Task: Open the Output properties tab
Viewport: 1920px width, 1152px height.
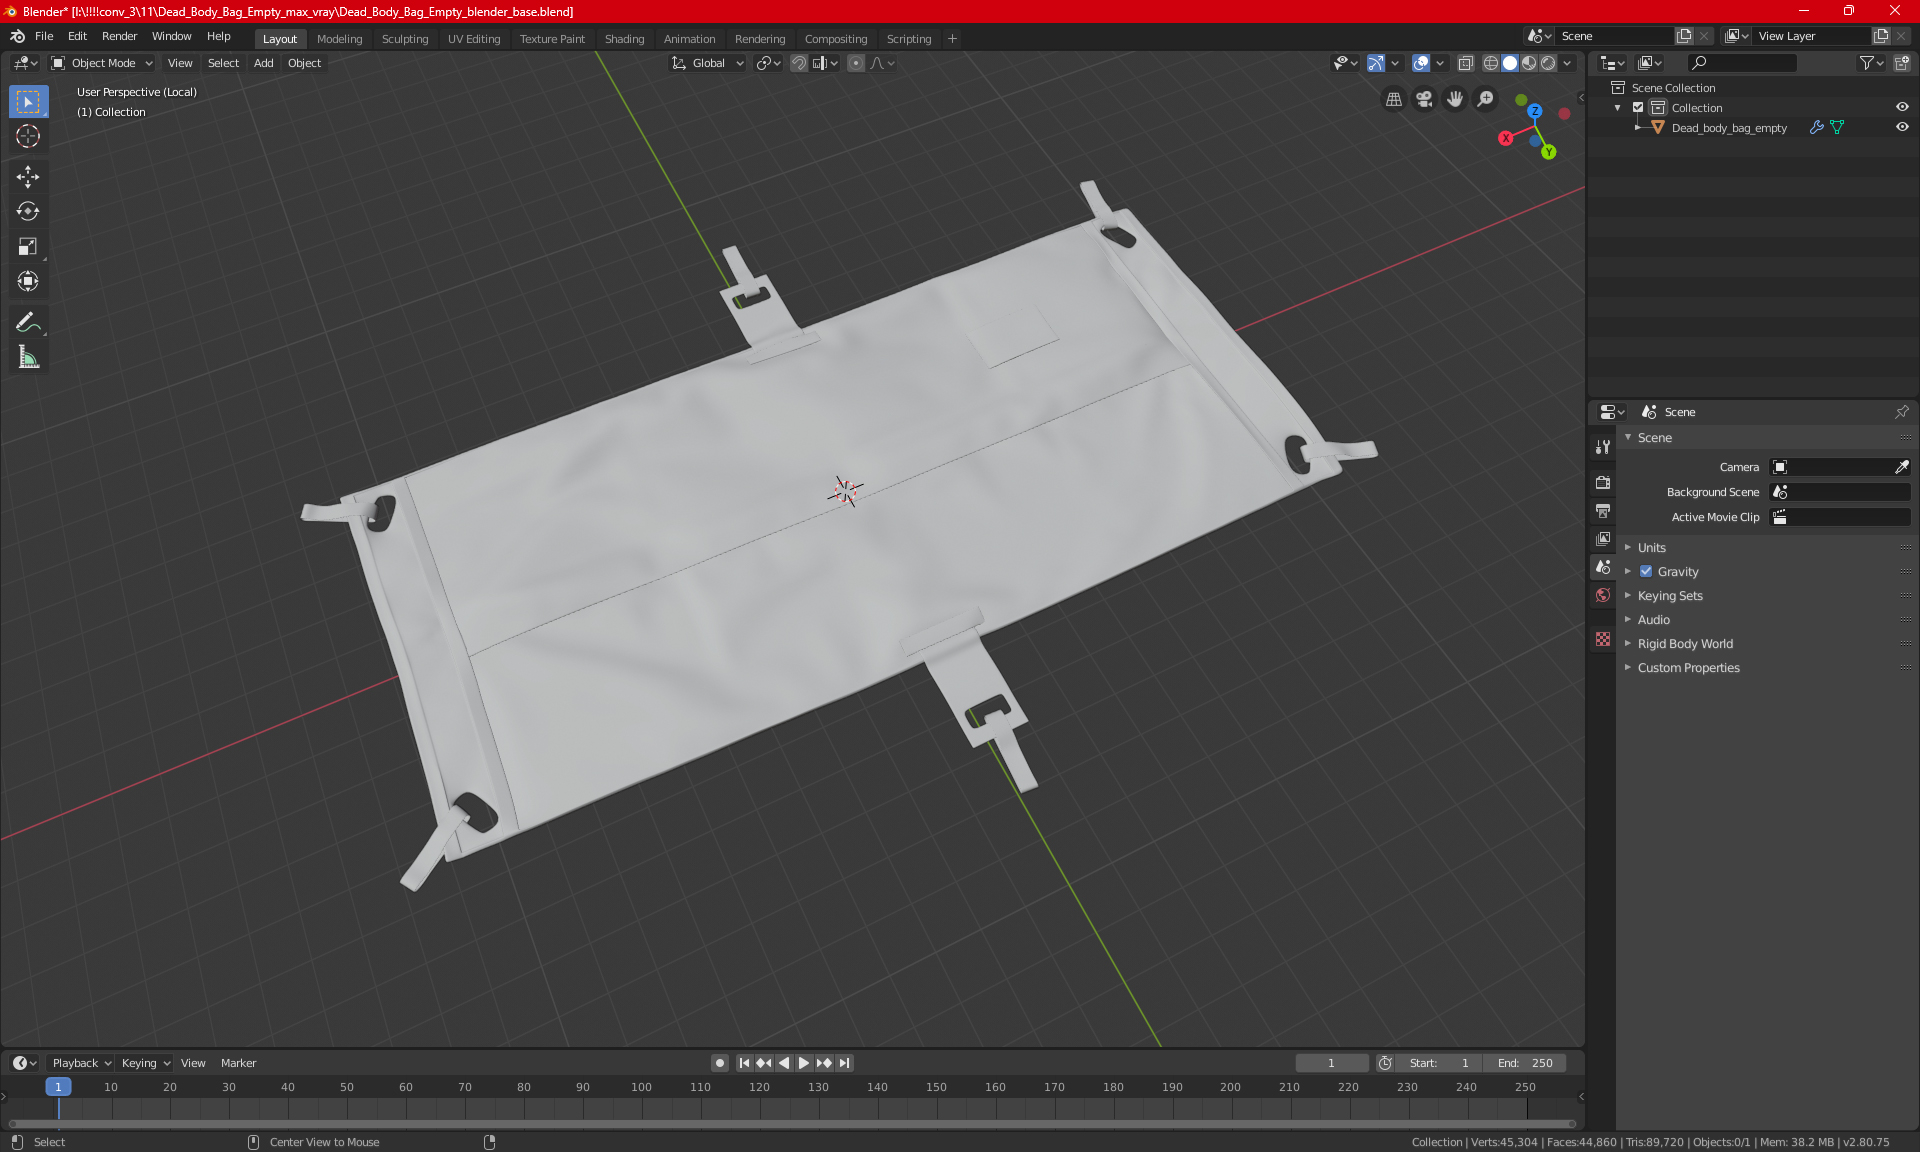Action: click(x=1603, y=511)
